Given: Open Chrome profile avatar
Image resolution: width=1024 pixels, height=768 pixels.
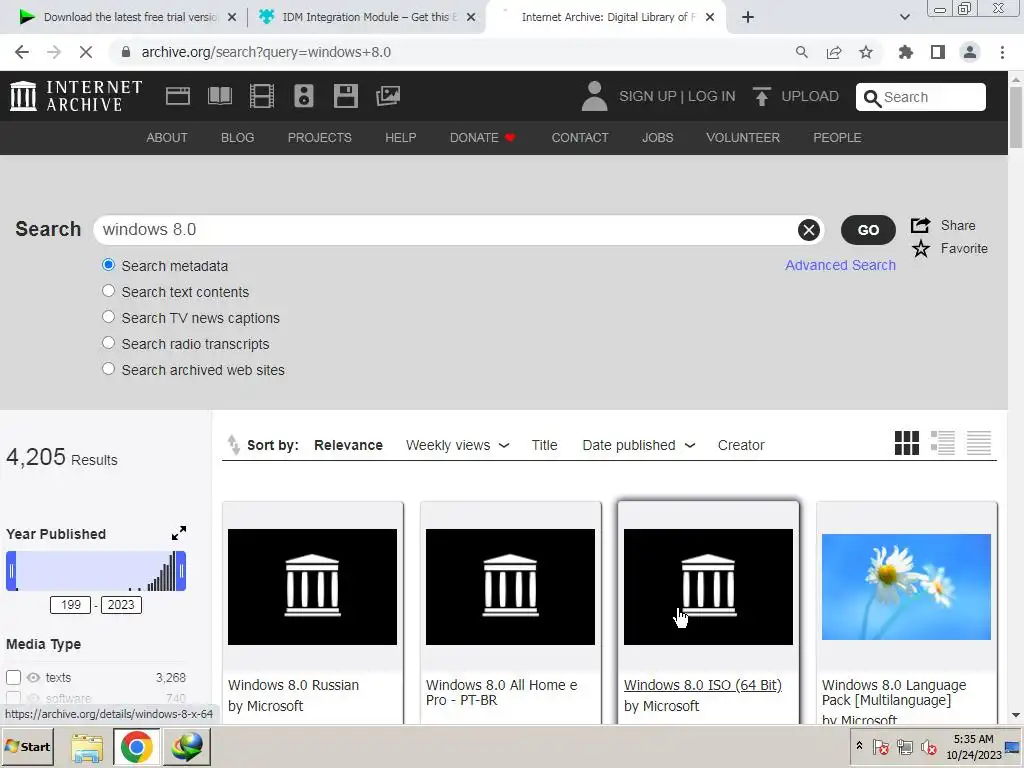Looking at the screenshot, I should tap(970, 52).
